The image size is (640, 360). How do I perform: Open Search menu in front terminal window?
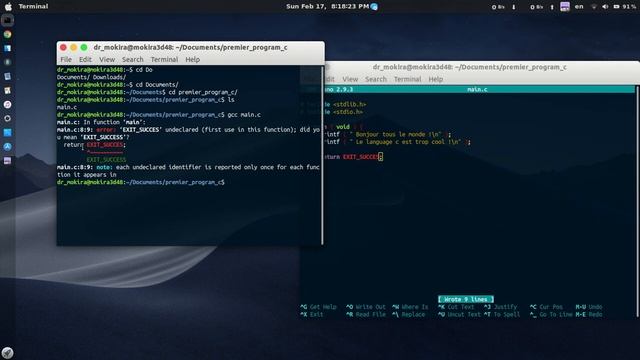133,60
